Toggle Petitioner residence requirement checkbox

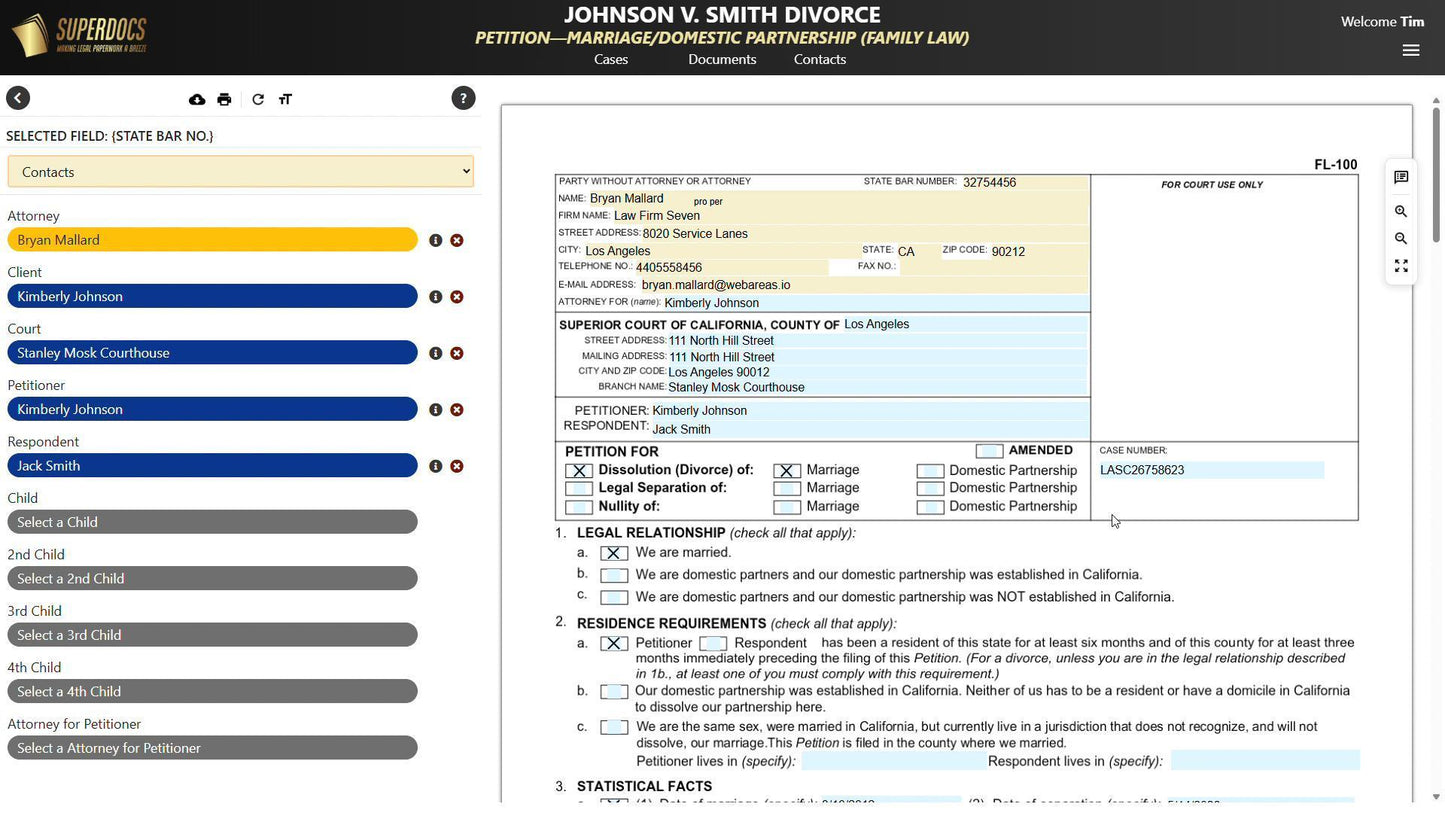(614, 644)
